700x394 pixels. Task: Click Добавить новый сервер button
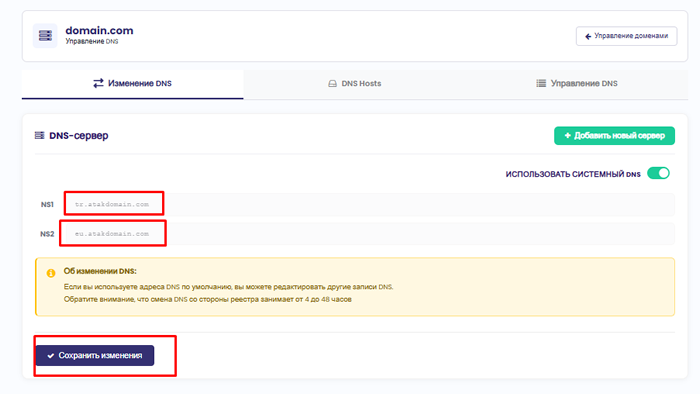[x=614, y=136]
